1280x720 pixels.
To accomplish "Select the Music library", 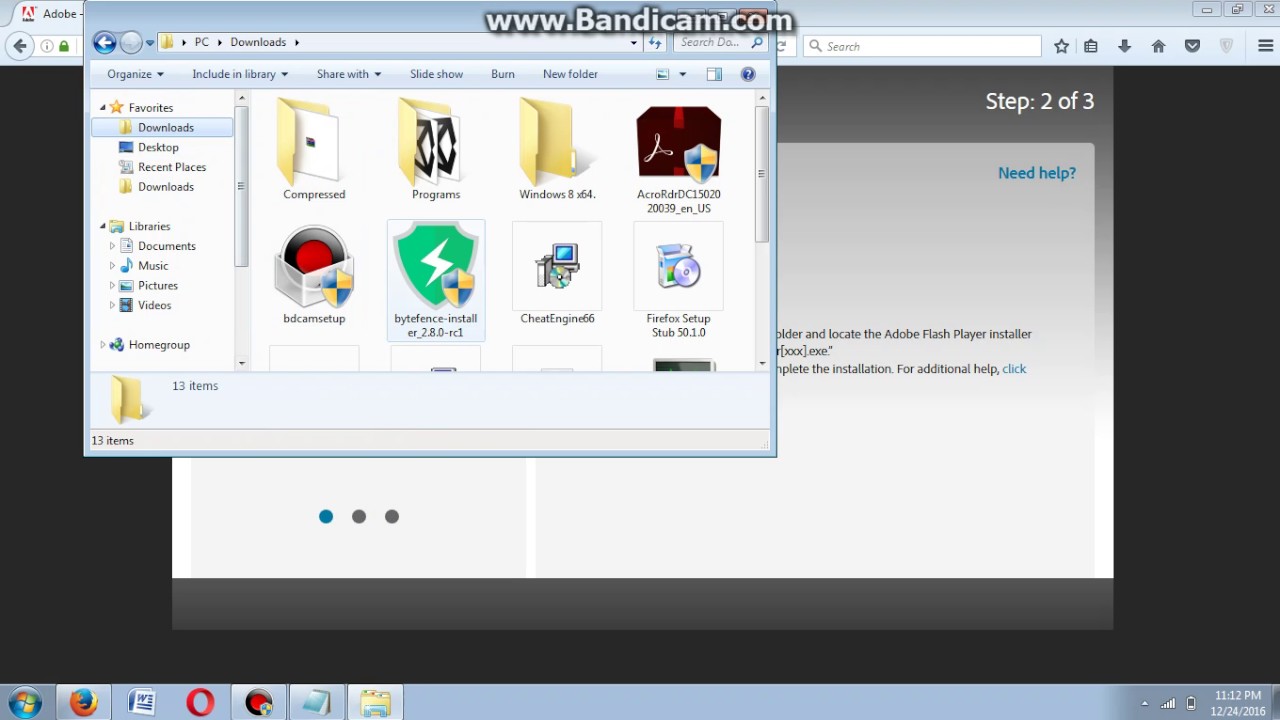I will point(153,266).
